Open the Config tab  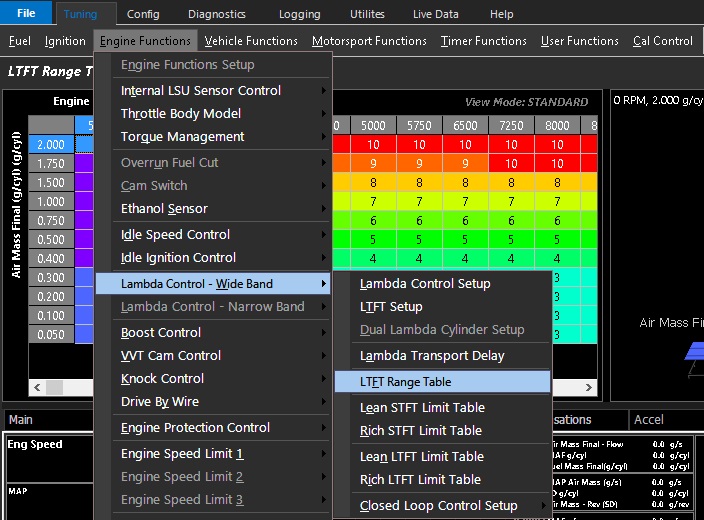click(143, 14)
